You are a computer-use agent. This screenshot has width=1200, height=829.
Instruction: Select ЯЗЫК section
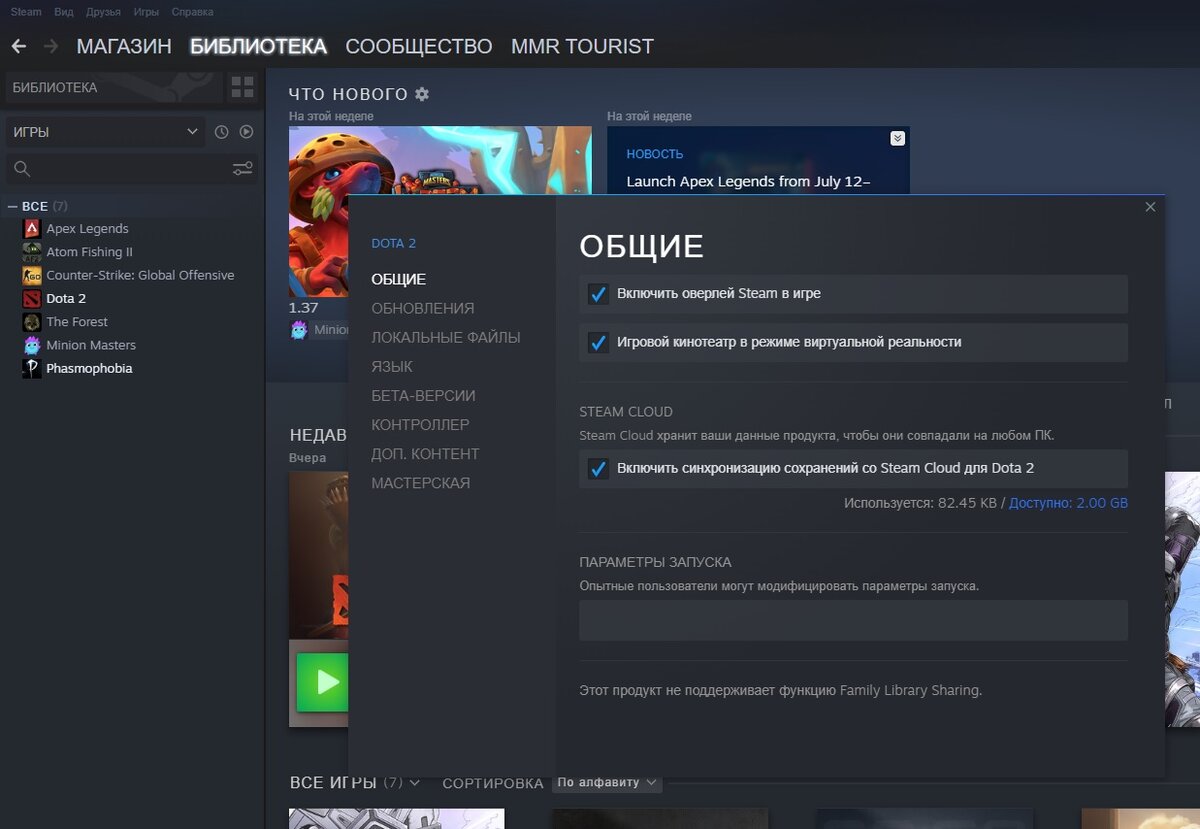click(392, 367)
